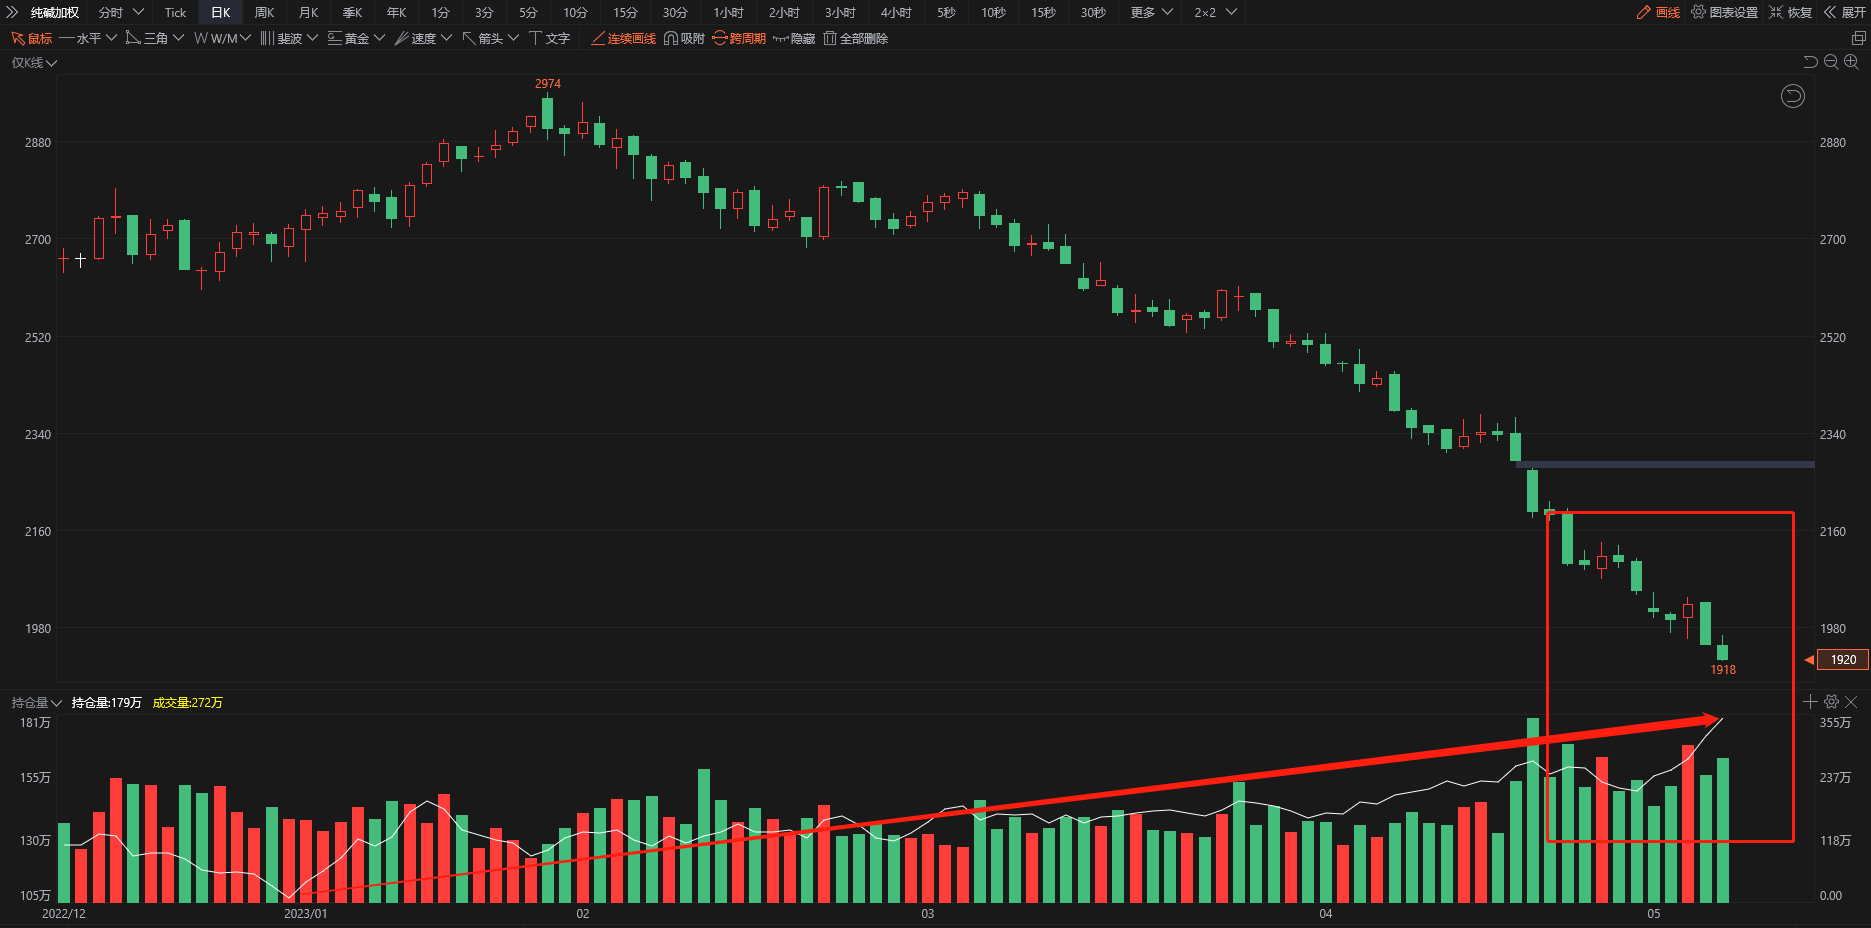The image size is (1871, 928).
Task: Open the 持仓量 indicator dropdown
Action: click(36, 703)
